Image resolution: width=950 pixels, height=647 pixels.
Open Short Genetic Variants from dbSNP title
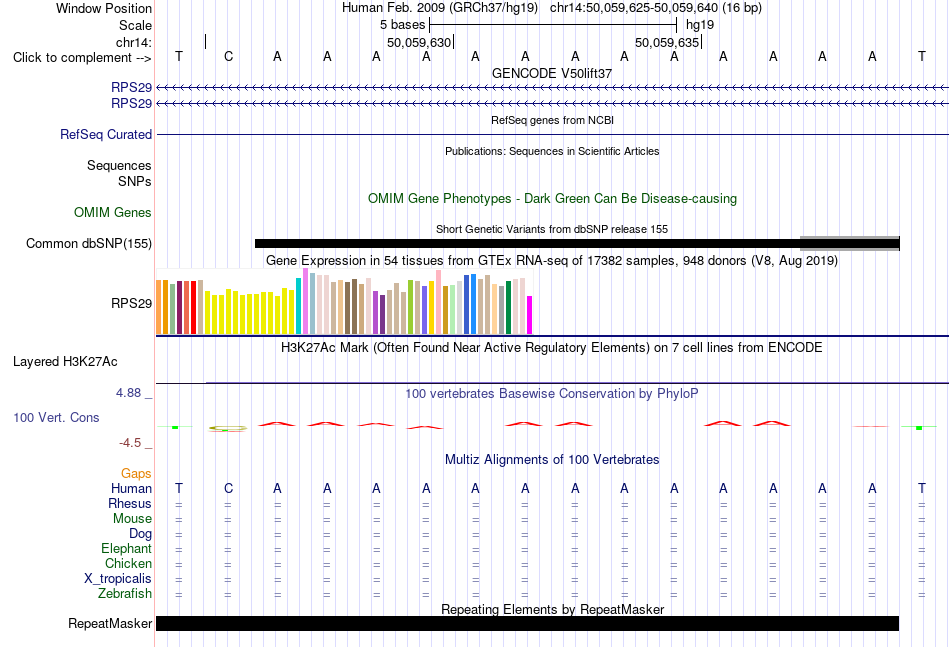[x=552, y=229]
